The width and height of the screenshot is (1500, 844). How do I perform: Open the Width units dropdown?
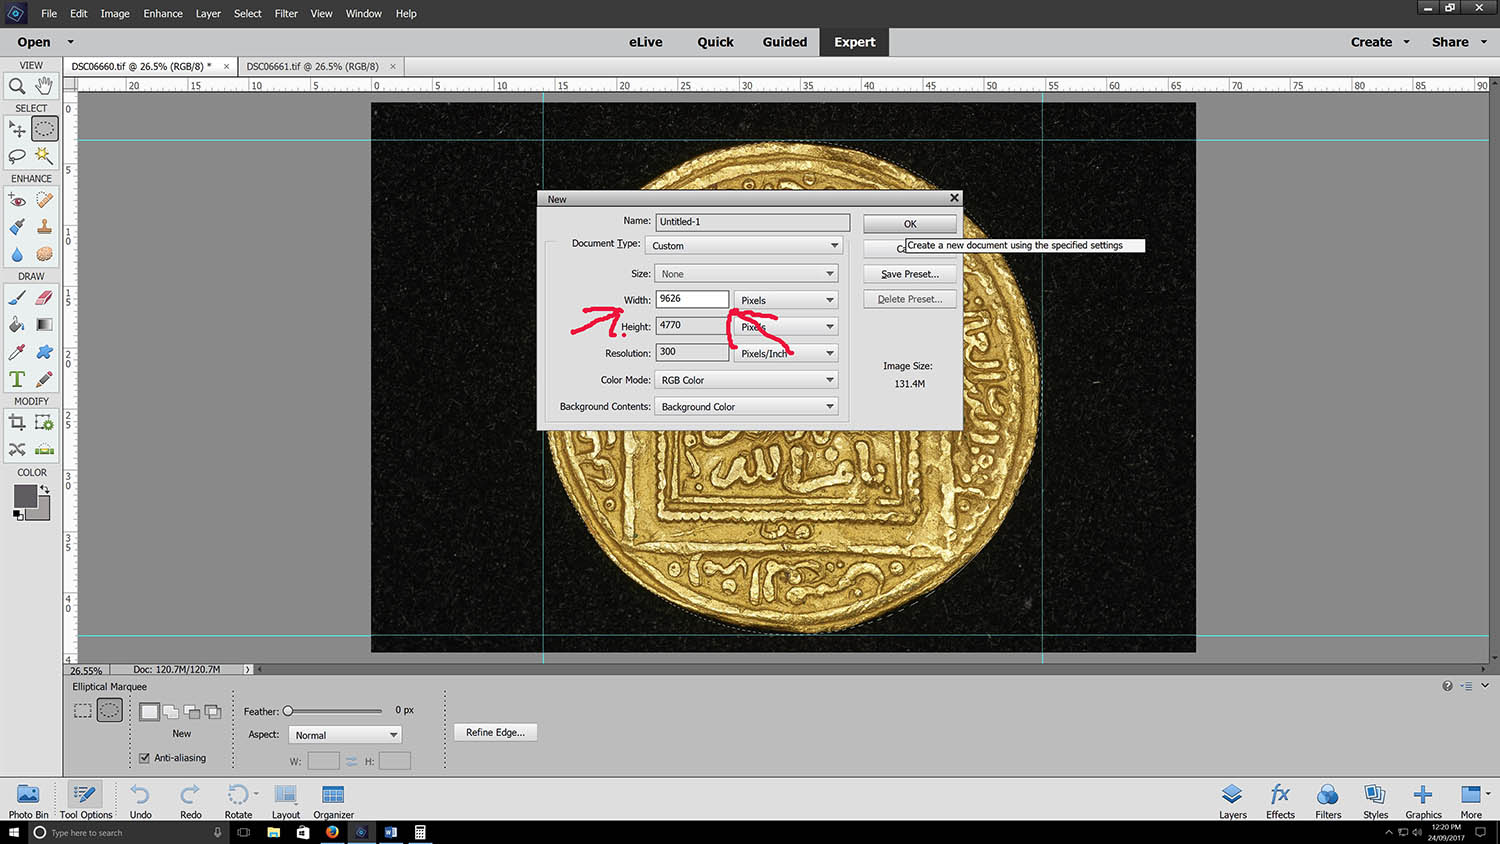pyautogui.click(x=786, y=300)
